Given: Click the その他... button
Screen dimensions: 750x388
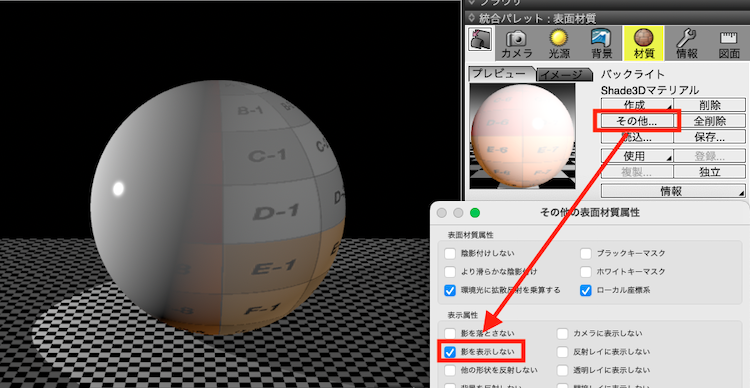Looking at the screenshot, I should pyautogui.click(x=637, y=121).
